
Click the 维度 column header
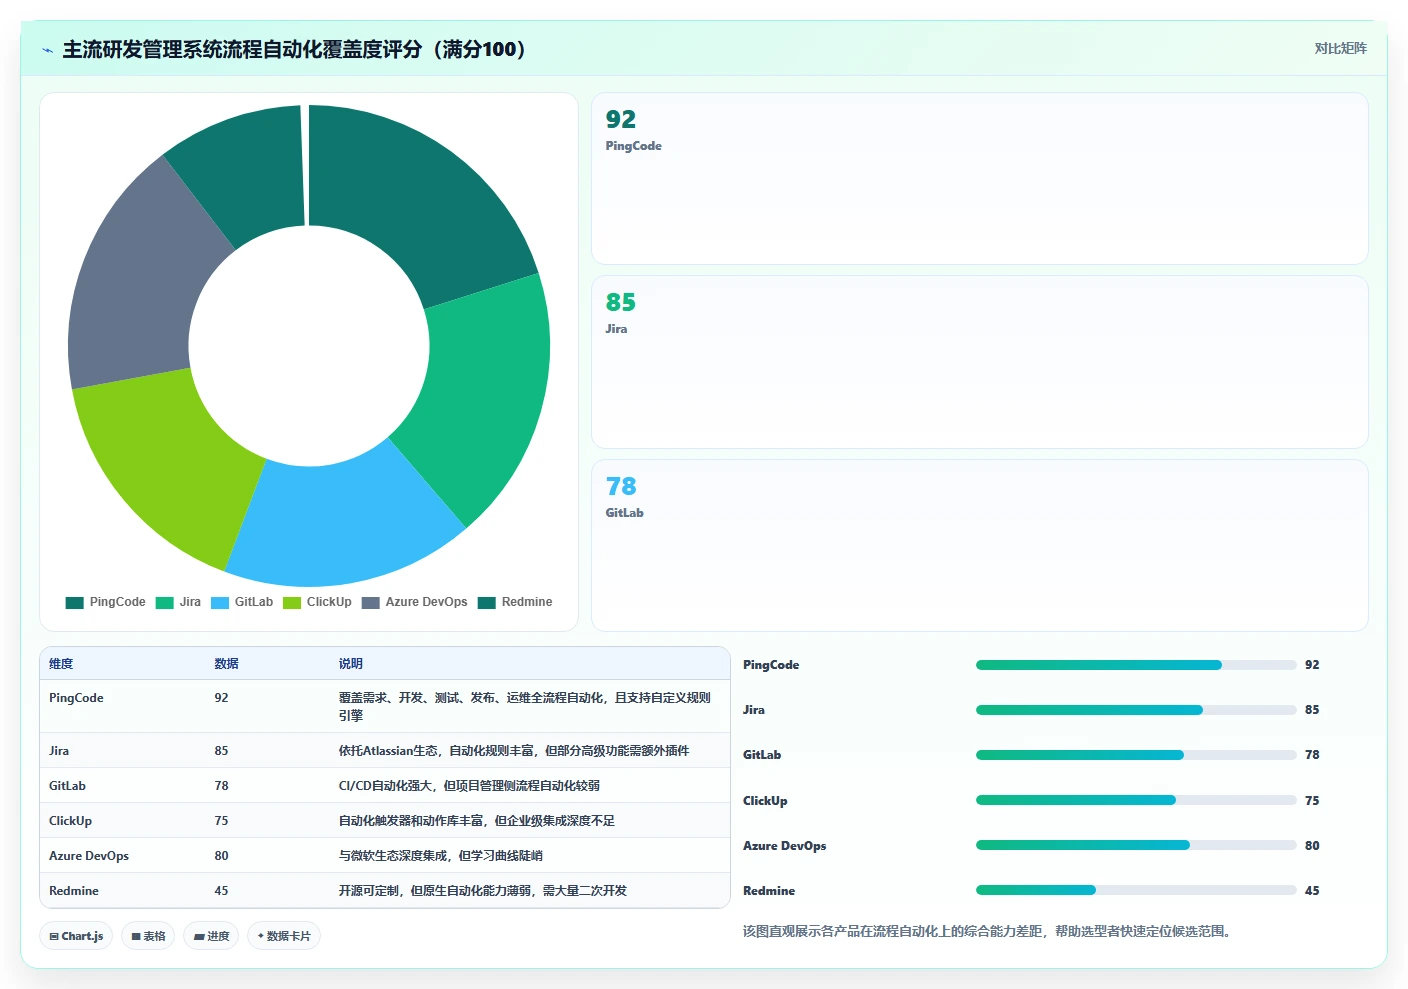(x=61, y=664)
